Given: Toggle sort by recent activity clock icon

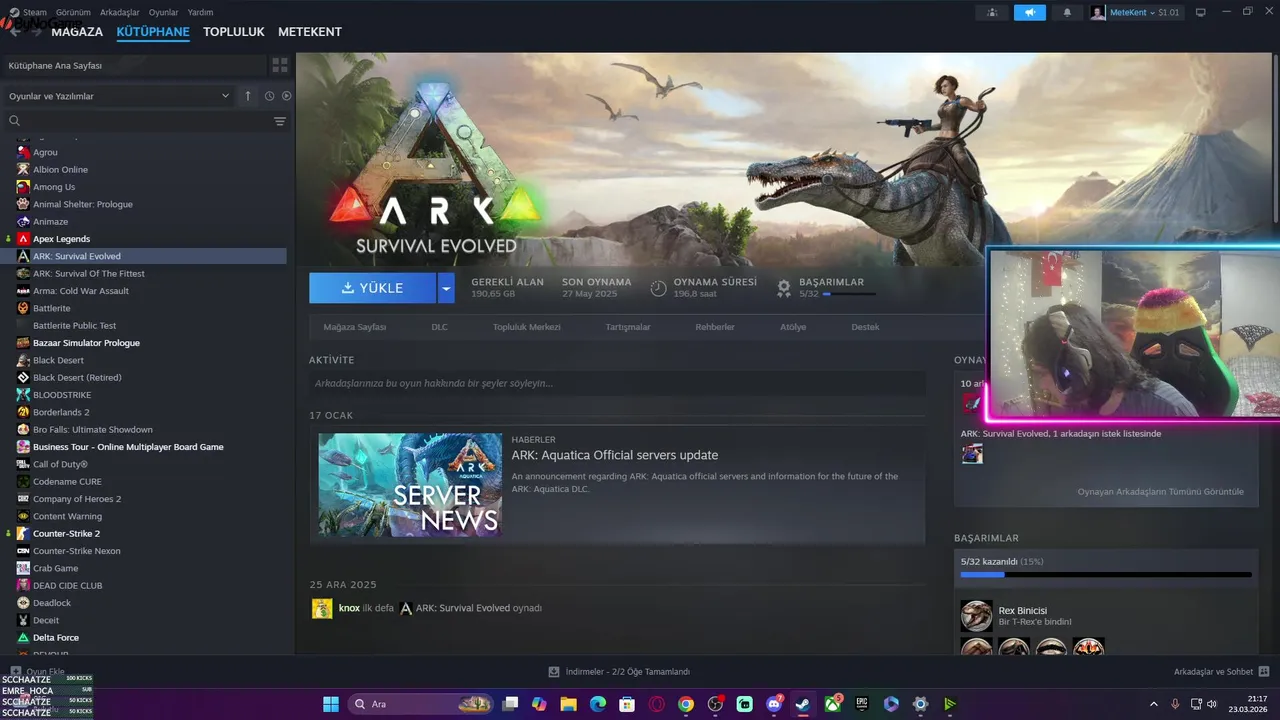Looking at the screenshot, I should (x=269, y=96).
